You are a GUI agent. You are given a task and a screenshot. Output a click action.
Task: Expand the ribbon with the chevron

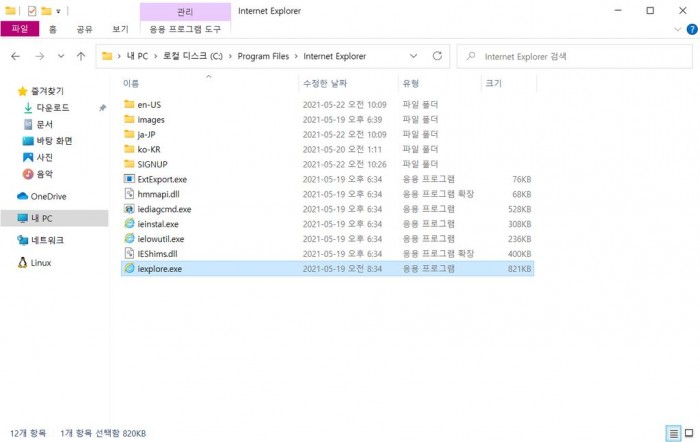[x=677, y=29]
